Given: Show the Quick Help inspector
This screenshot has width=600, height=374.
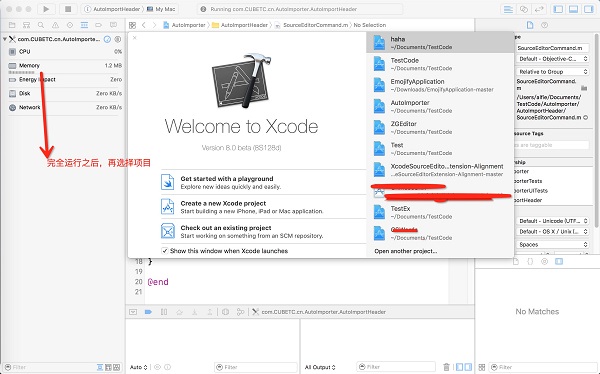Looking at the screenshot, I should (545, 25).
